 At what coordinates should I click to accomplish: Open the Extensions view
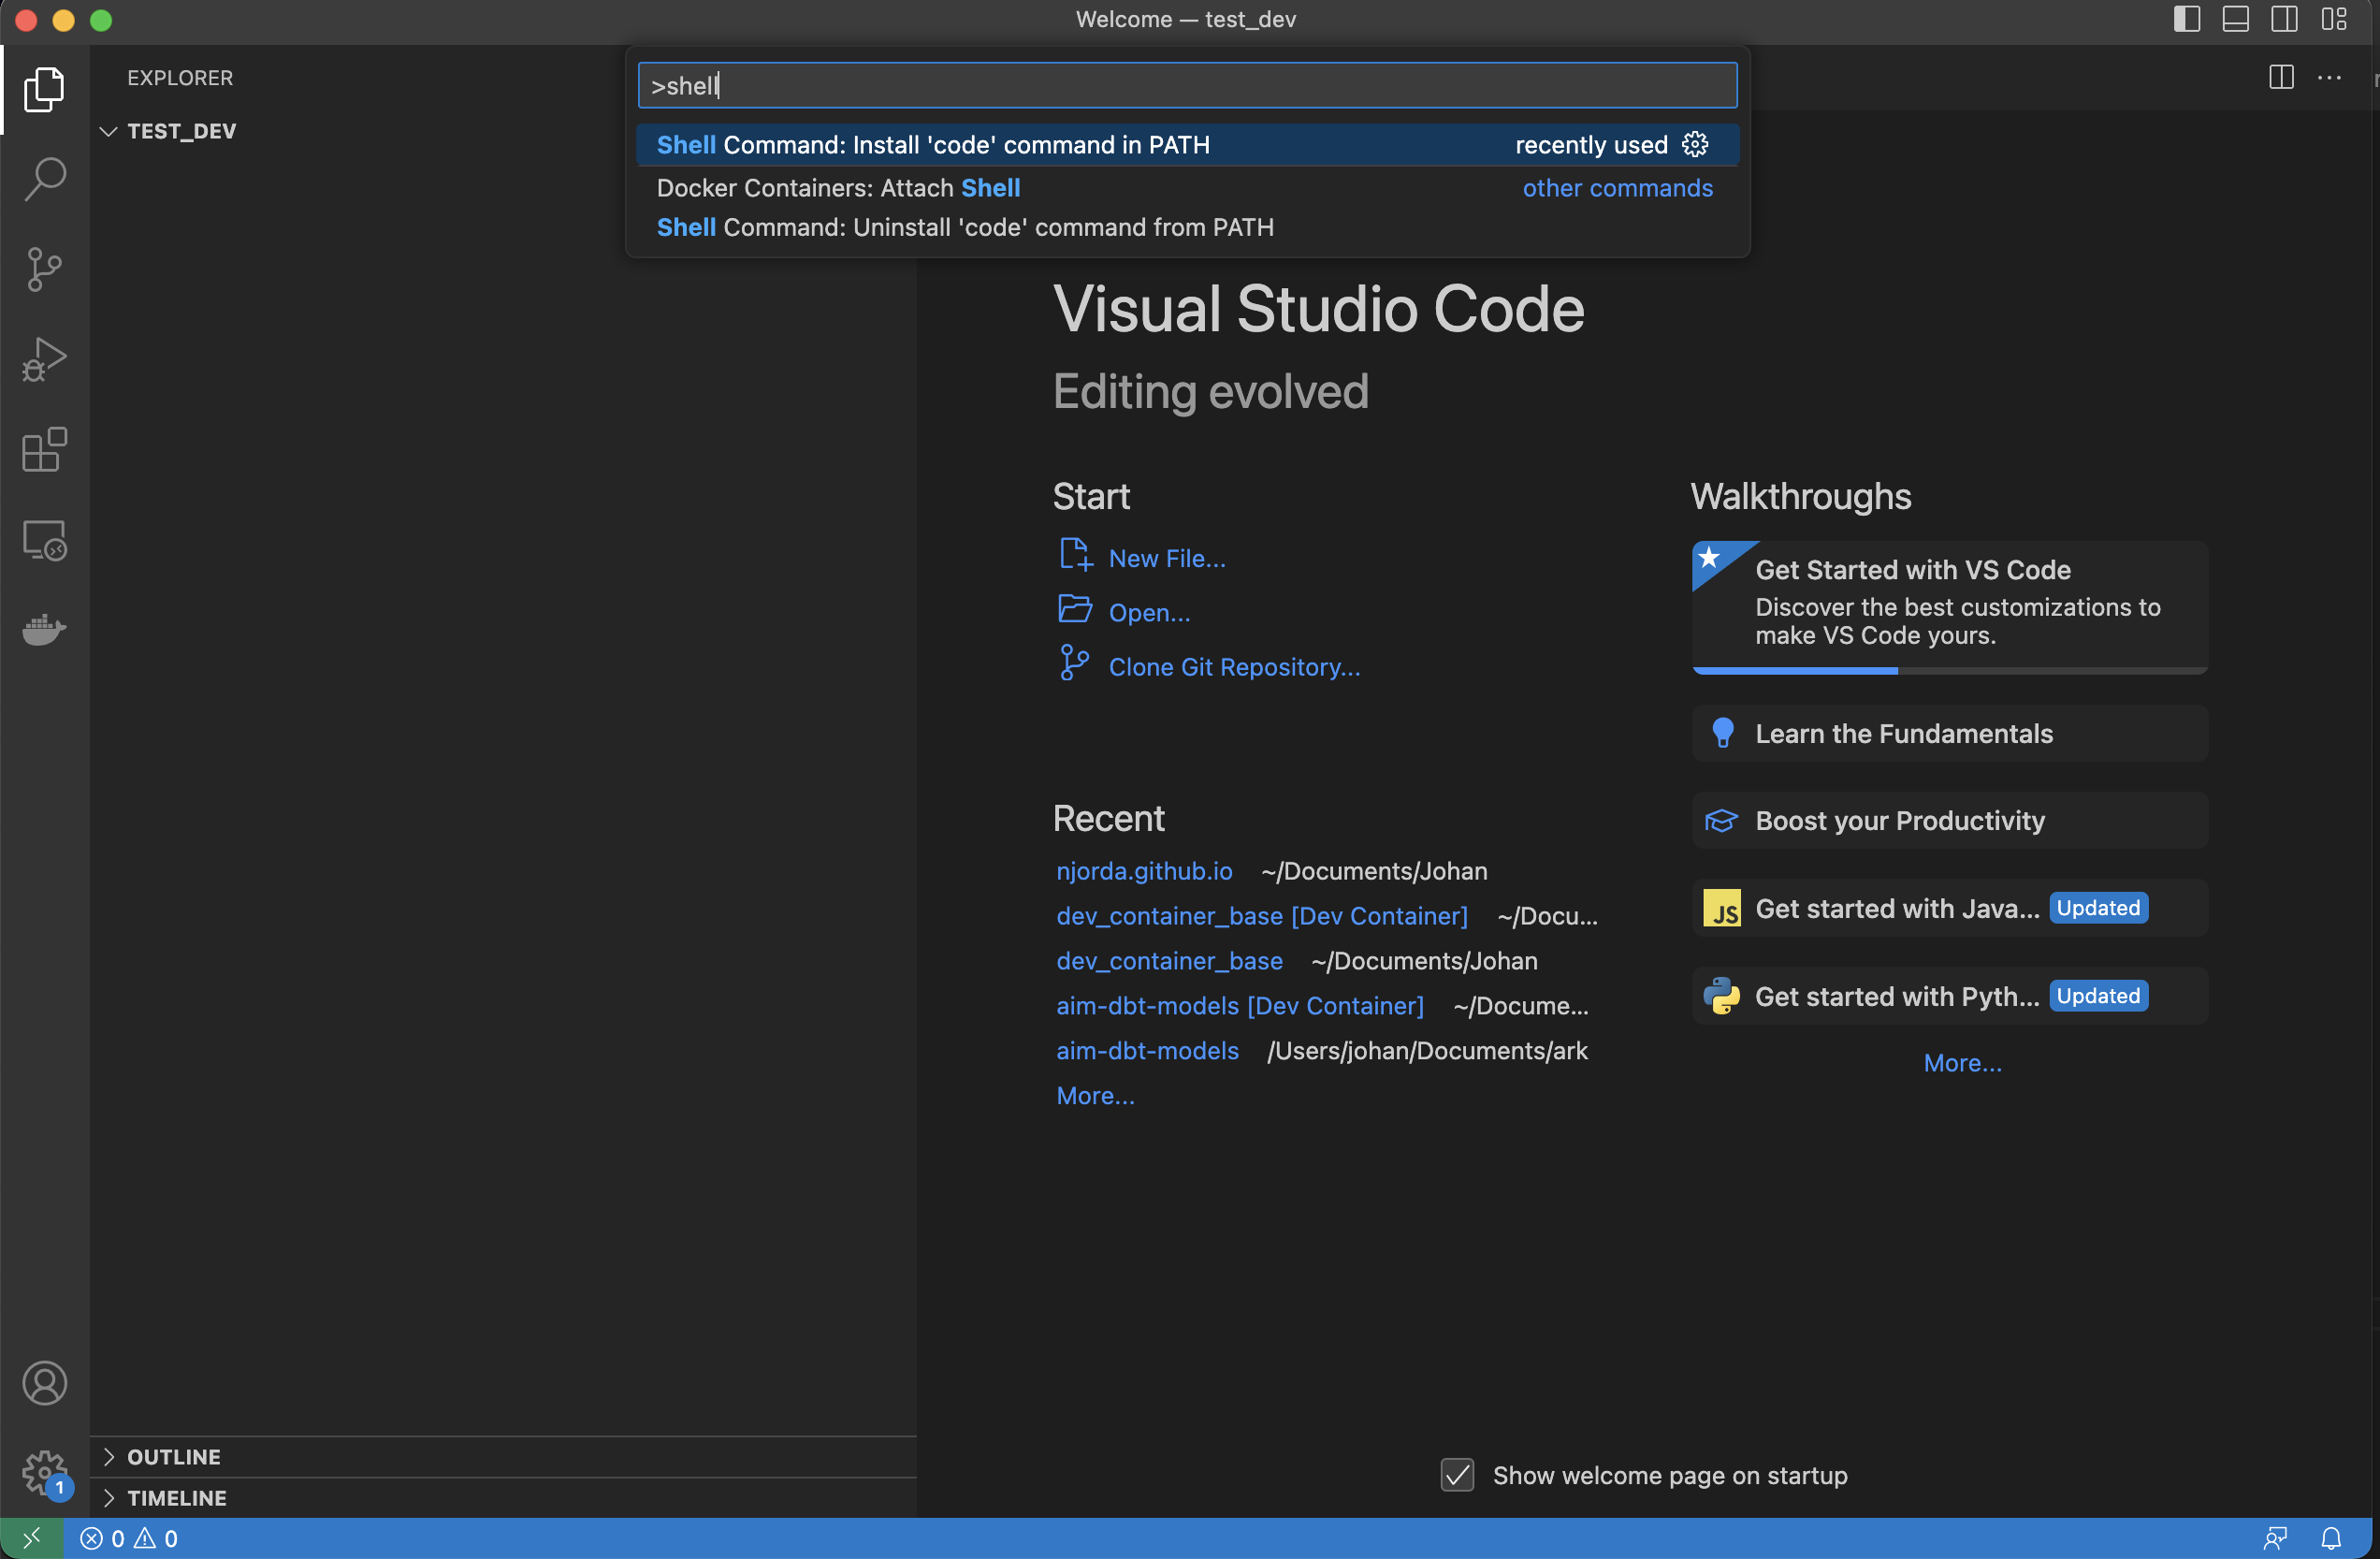tap(44, 450)
